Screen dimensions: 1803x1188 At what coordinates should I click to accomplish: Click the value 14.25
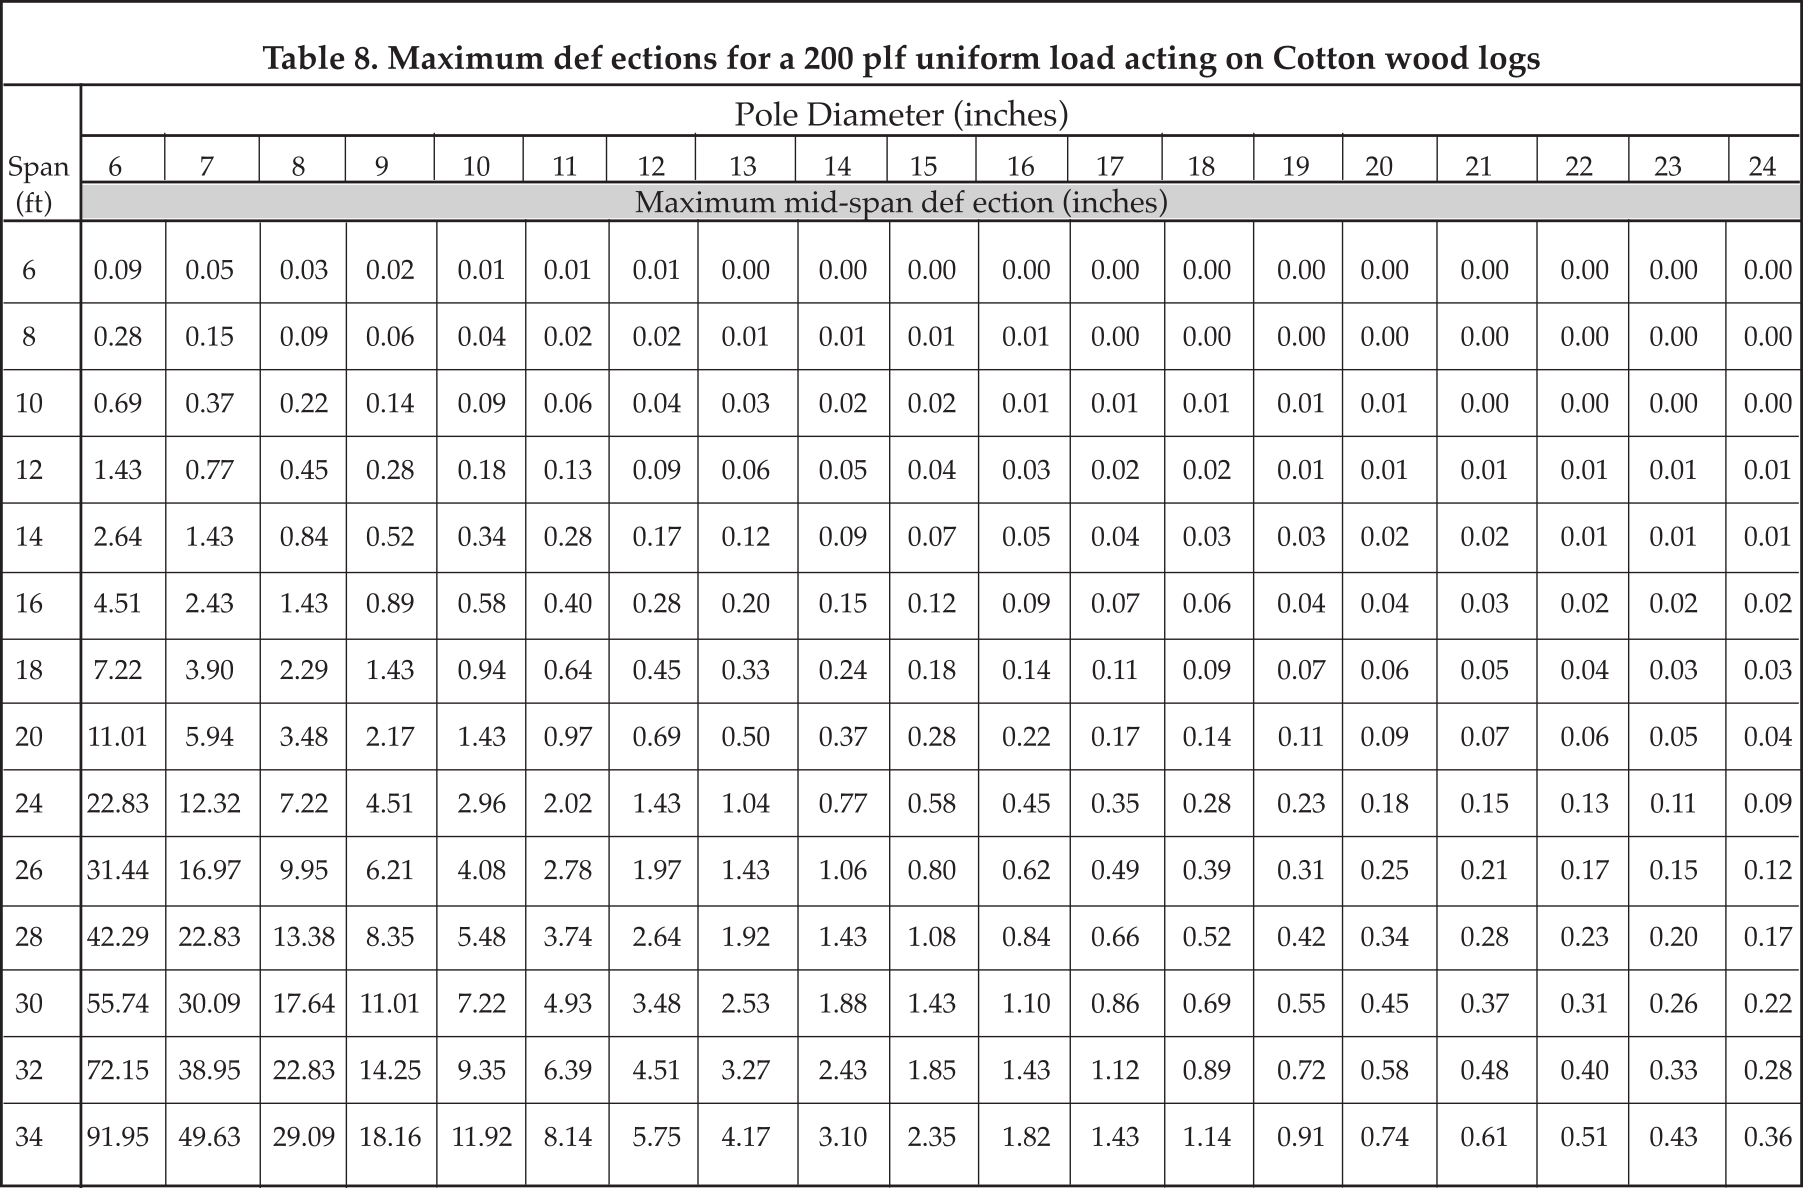(390, 1070)
